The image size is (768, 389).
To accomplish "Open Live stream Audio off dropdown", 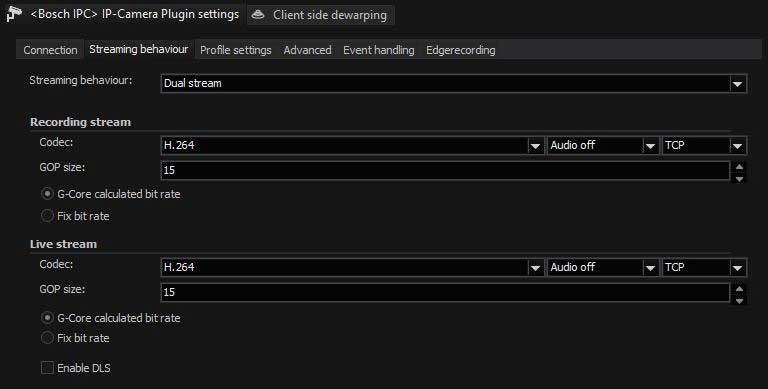I will coord(602,267).
